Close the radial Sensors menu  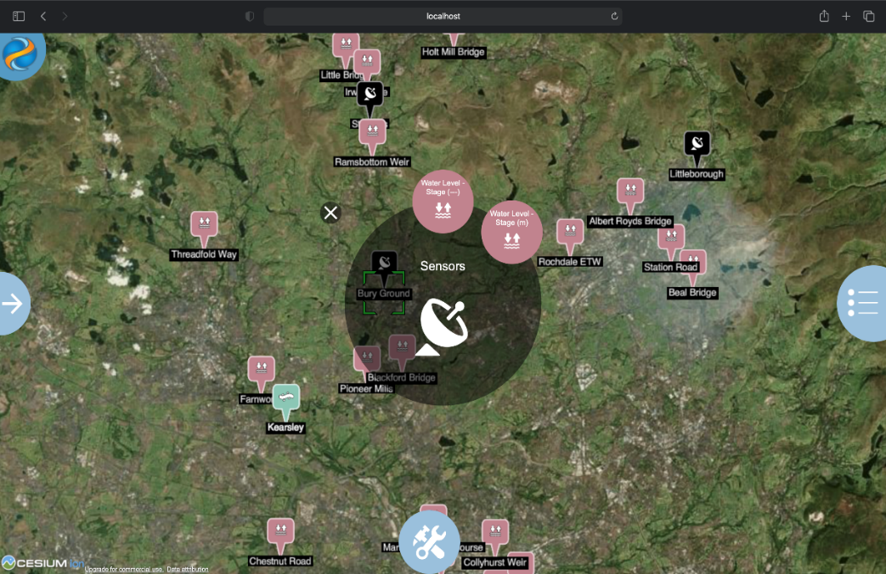331,213
